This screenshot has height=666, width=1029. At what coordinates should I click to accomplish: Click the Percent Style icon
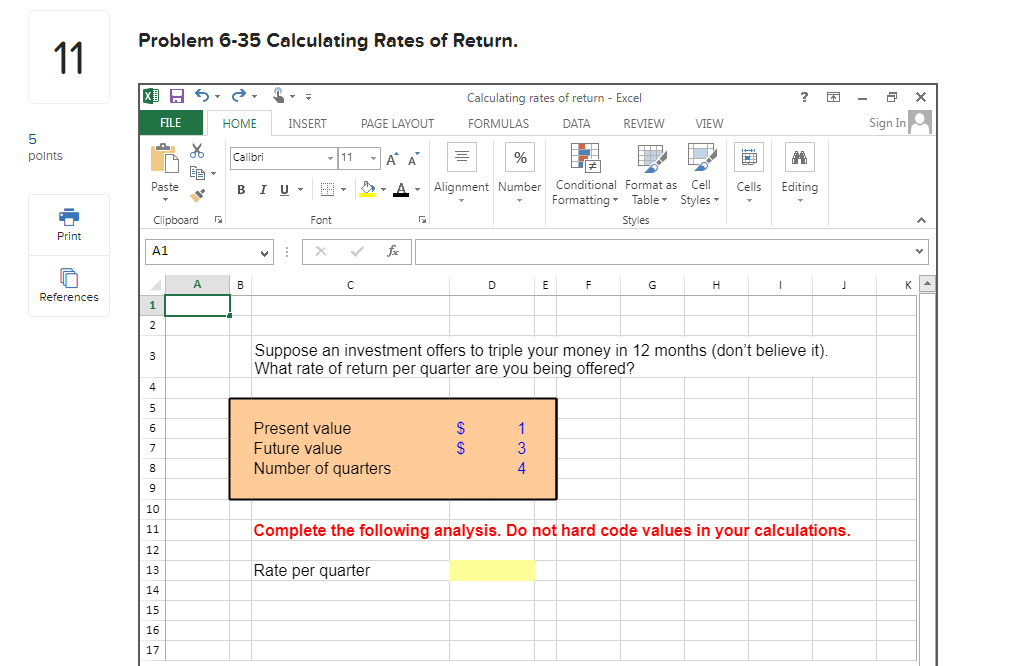tap(520, 158)
